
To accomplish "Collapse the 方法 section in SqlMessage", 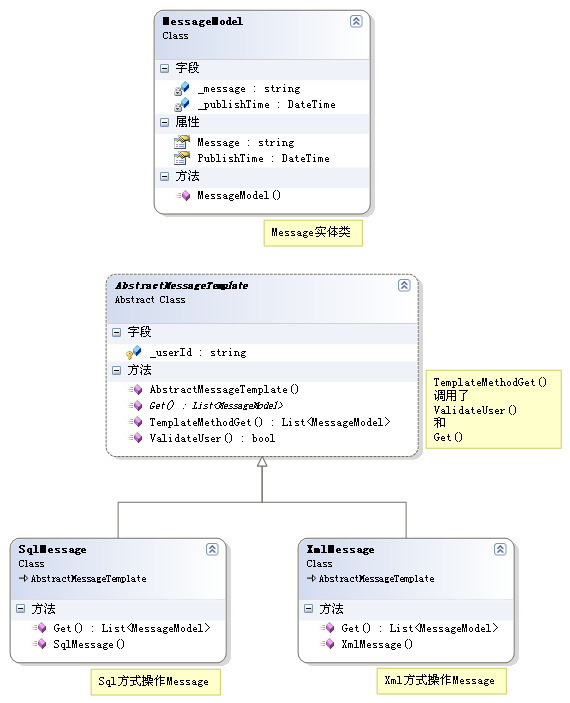I will 21,609.
